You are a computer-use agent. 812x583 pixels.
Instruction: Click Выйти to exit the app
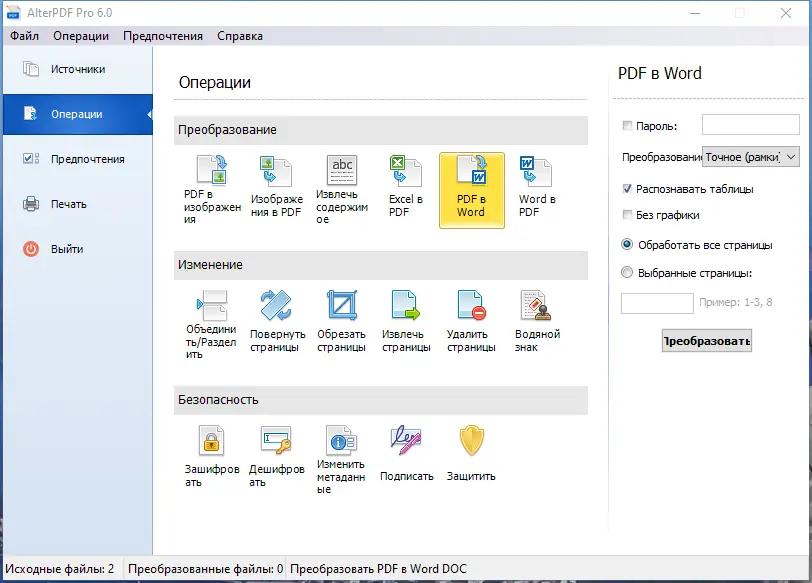[78, 249]
